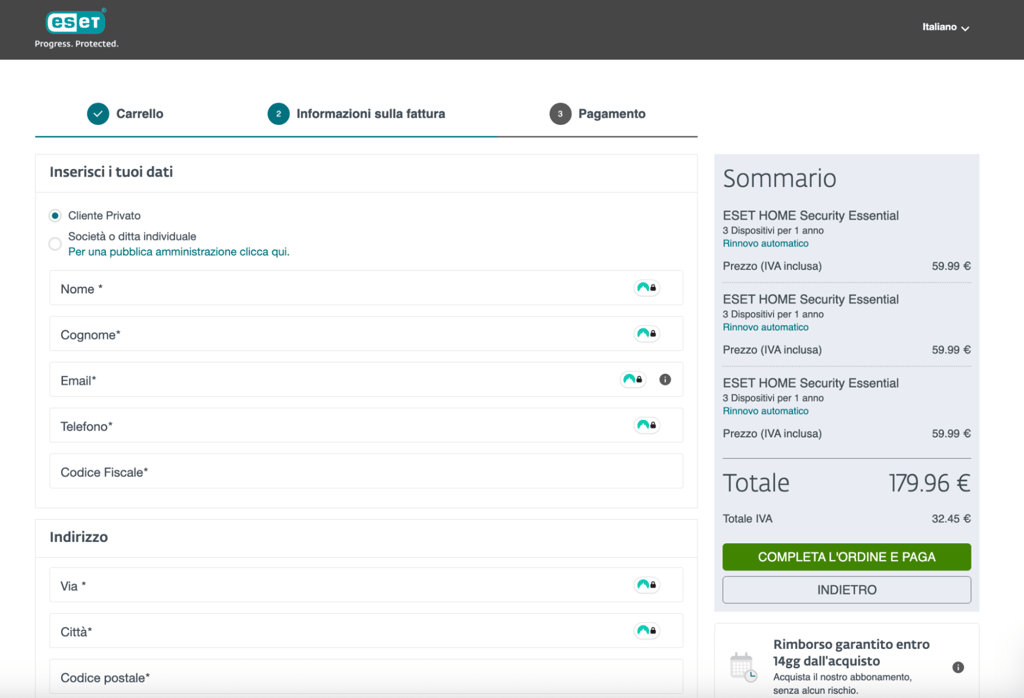
Task: Click Rinnovo automatico link of second product
Action: 765,327
